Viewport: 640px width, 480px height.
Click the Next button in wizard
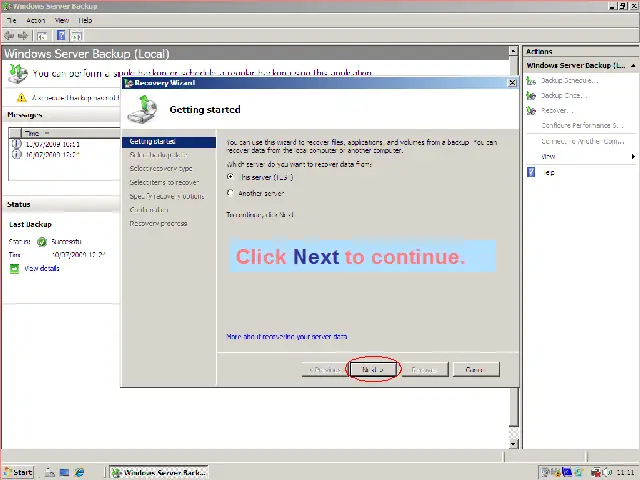click(373, 369)
